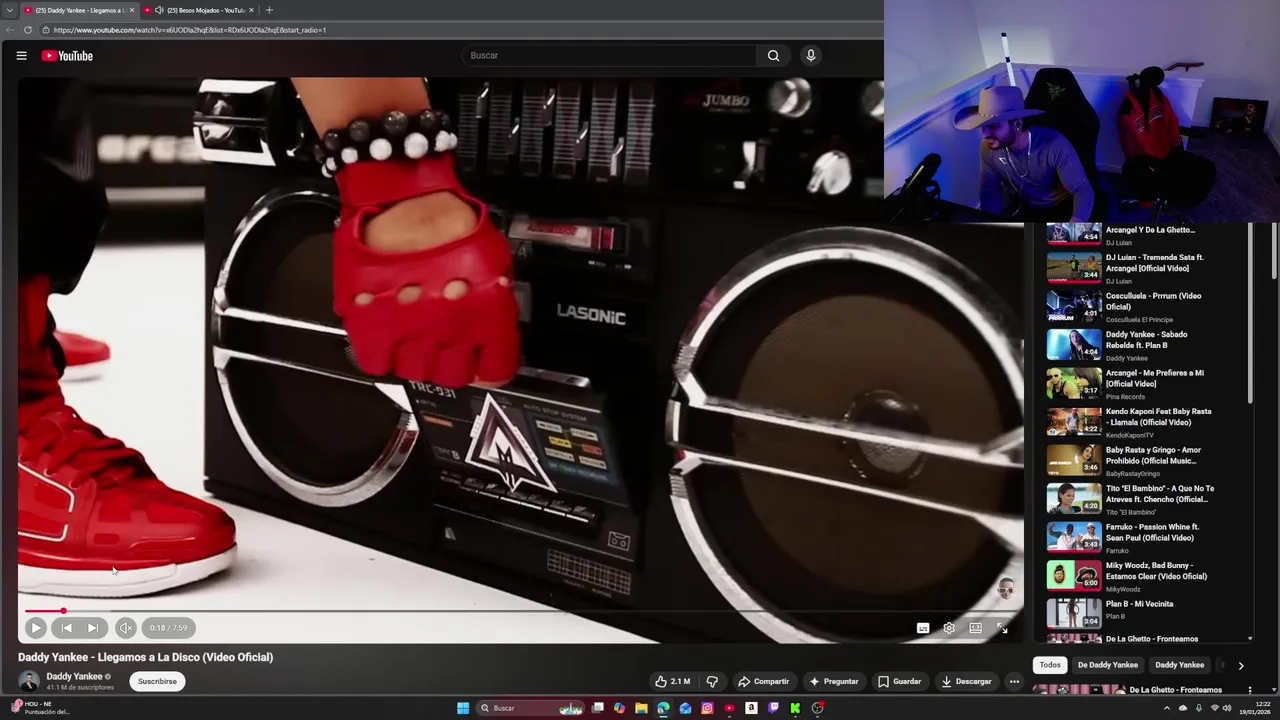
Task: Play the paused video
Action: coord(35,628)
